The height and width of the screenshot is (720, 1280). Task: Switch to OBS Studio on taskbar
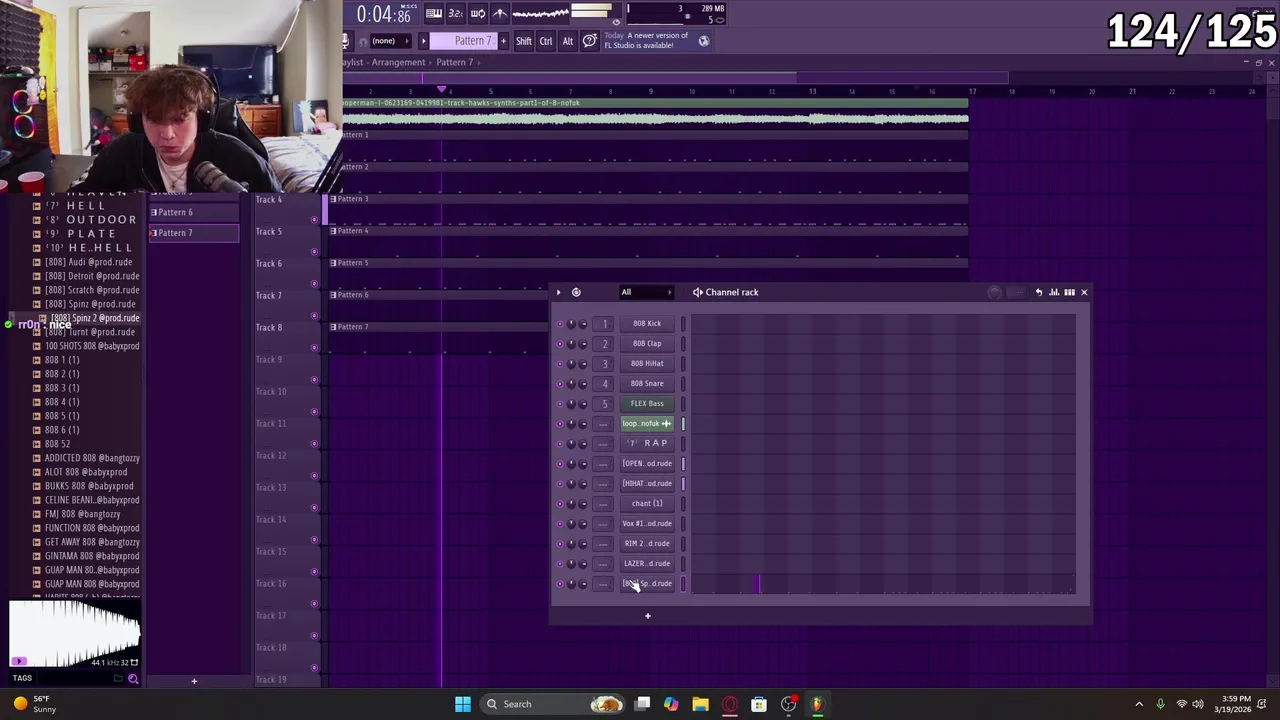(789, 704)
